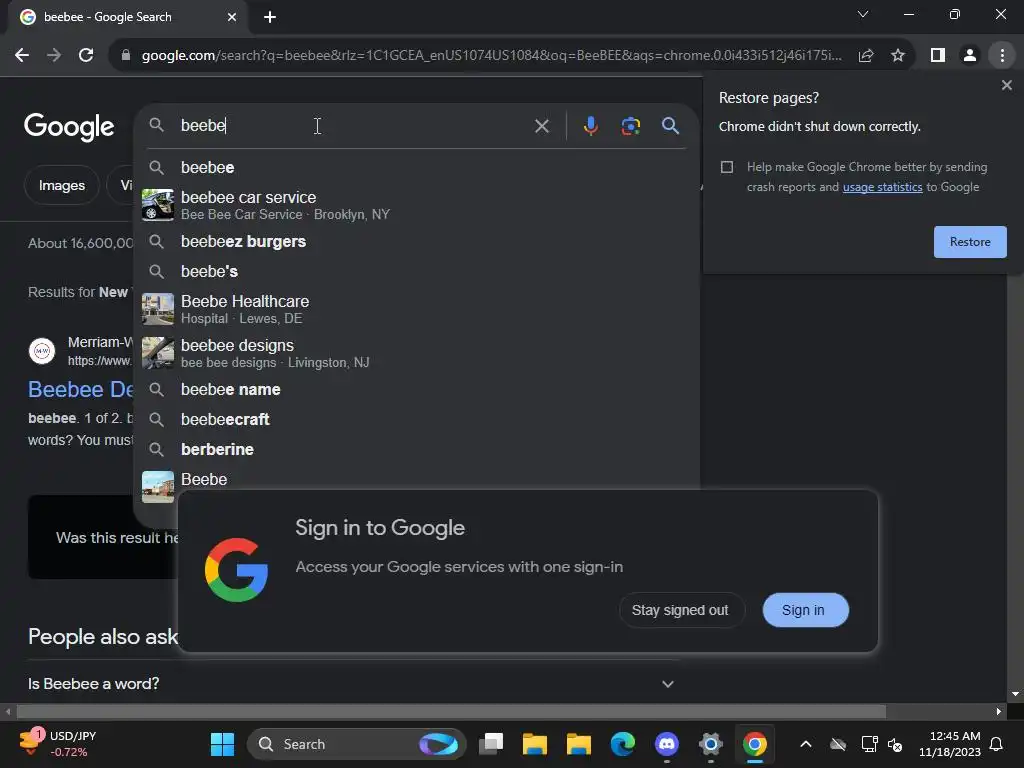The height and width of the screenshot is (768, 1024).
Task: Open the Windows Start menu
Action: click(x=222, y=744)
